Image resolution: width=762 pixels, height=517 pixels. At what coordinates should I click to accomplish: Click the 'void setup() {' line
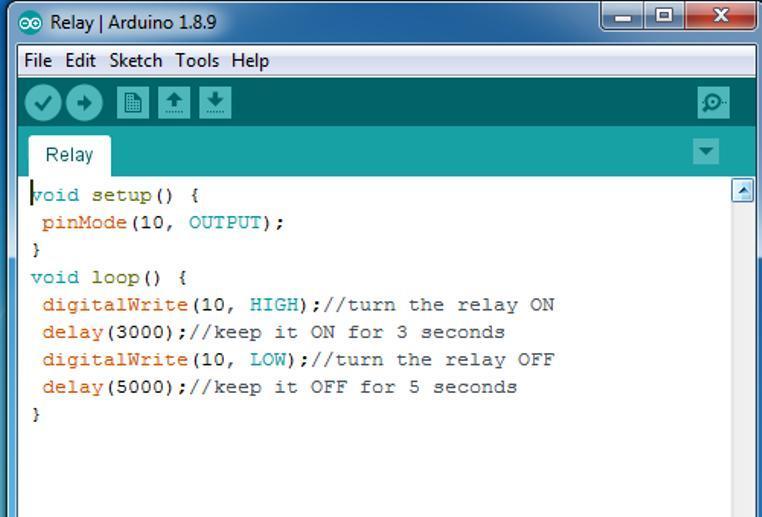click(115, 195)
